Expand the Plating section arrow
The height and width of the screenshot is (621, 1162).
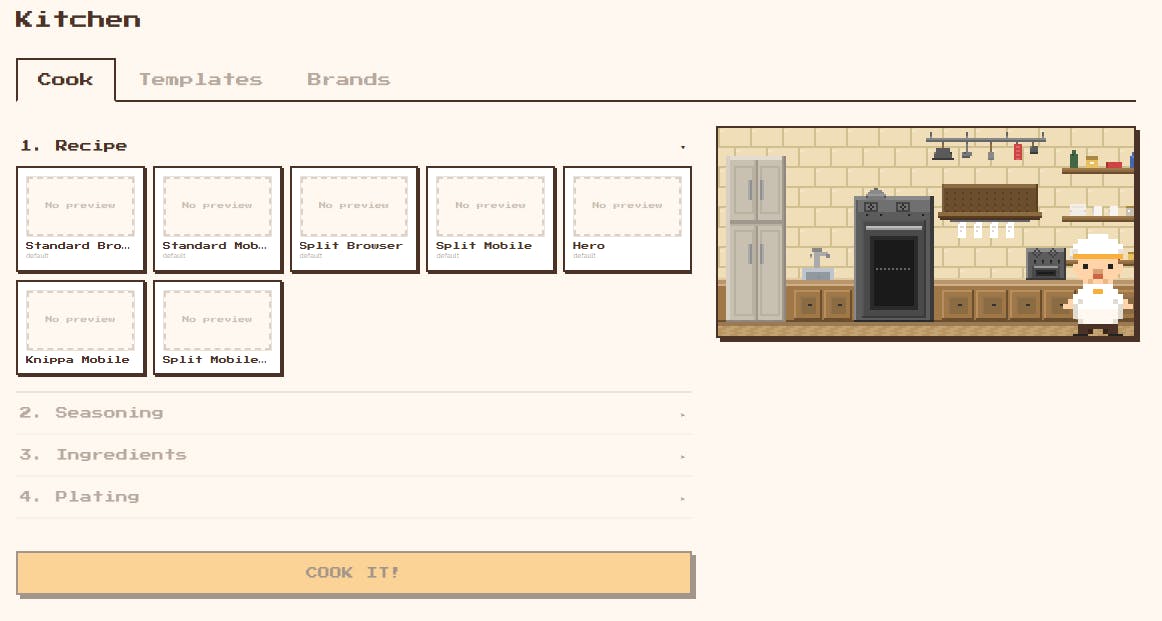(x=683, y=499)
